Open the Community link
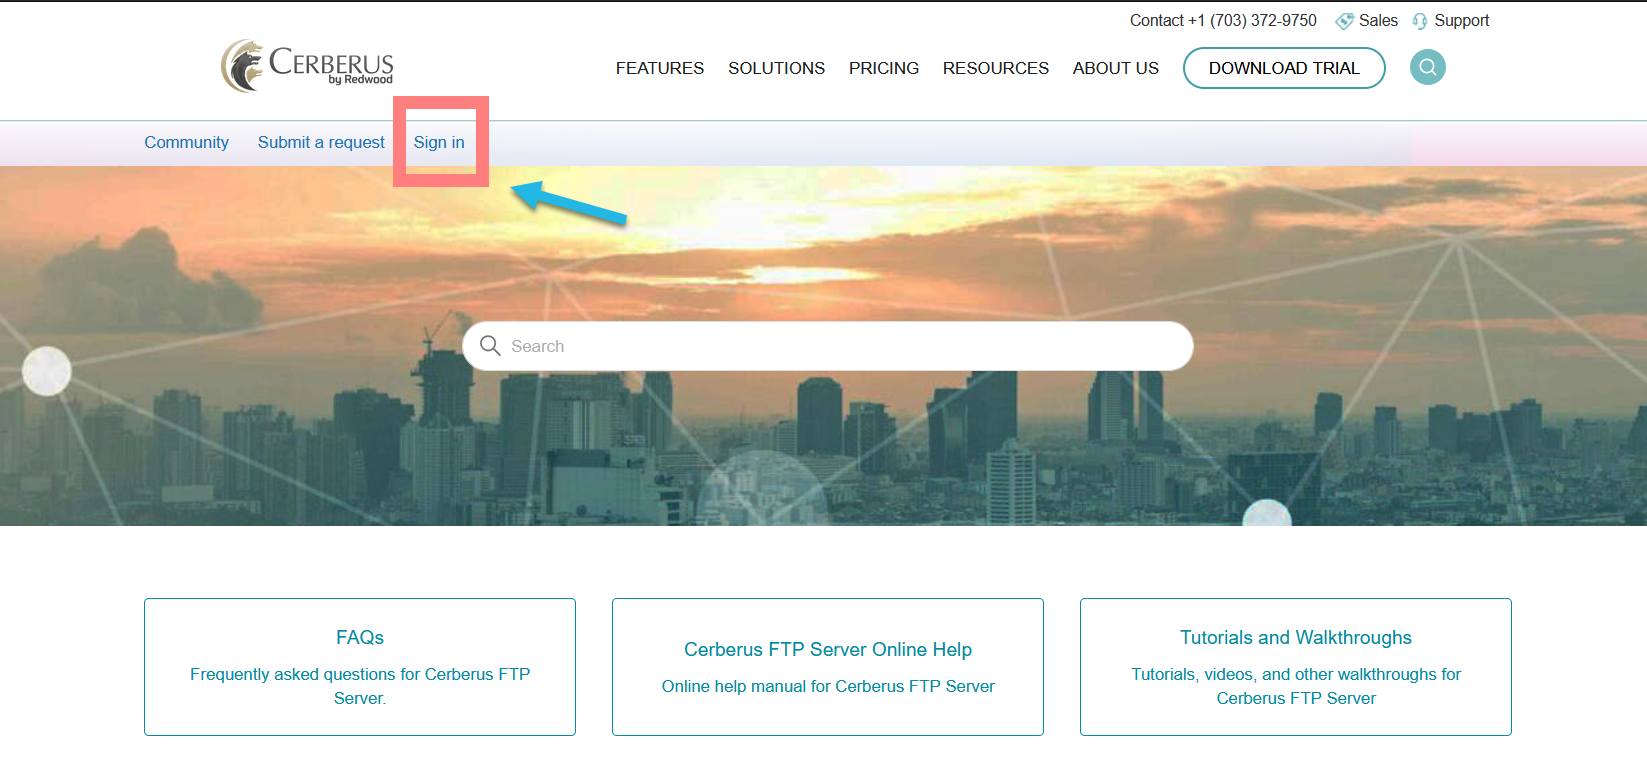Screen dimensions: 1647x778 click(x=186, y=142)
